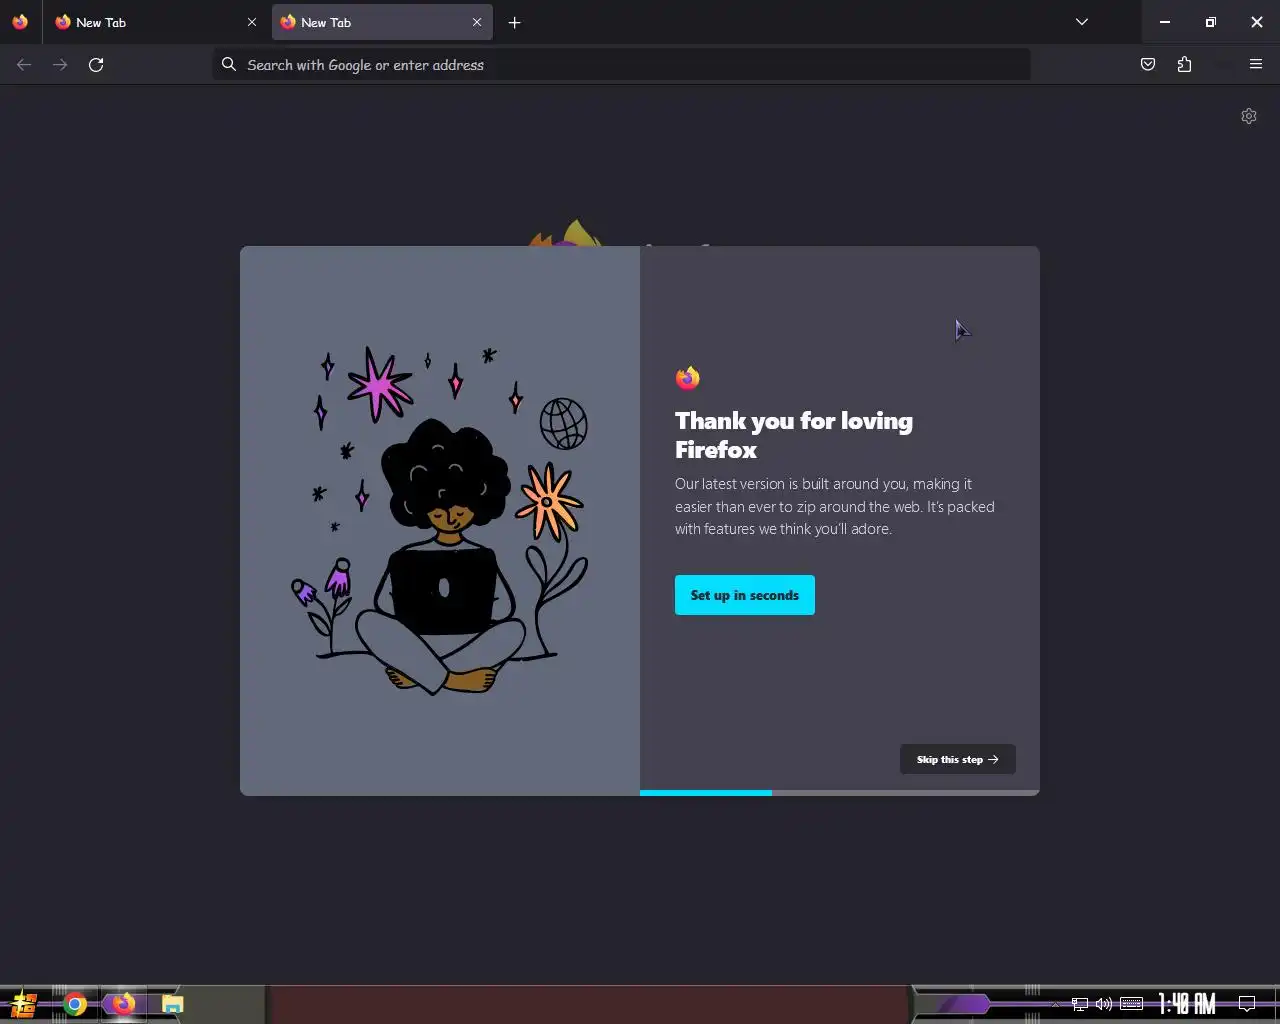Viewport: 1280px width, 1024px height.
Task: Open the notification center icon
Action: (1247, 1004)
